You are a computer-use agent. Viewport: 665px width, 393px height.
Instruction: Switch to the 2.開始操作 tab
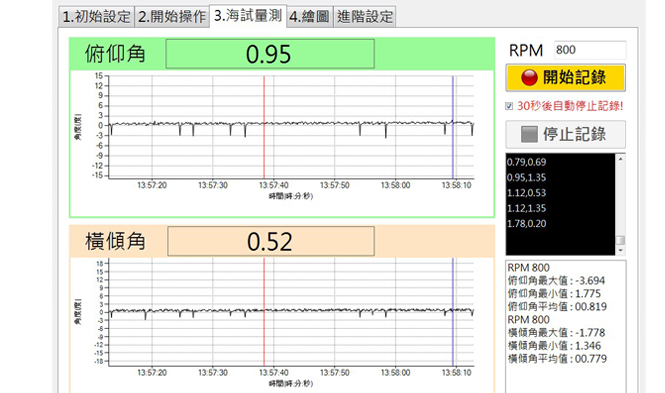tap(172, 17)
